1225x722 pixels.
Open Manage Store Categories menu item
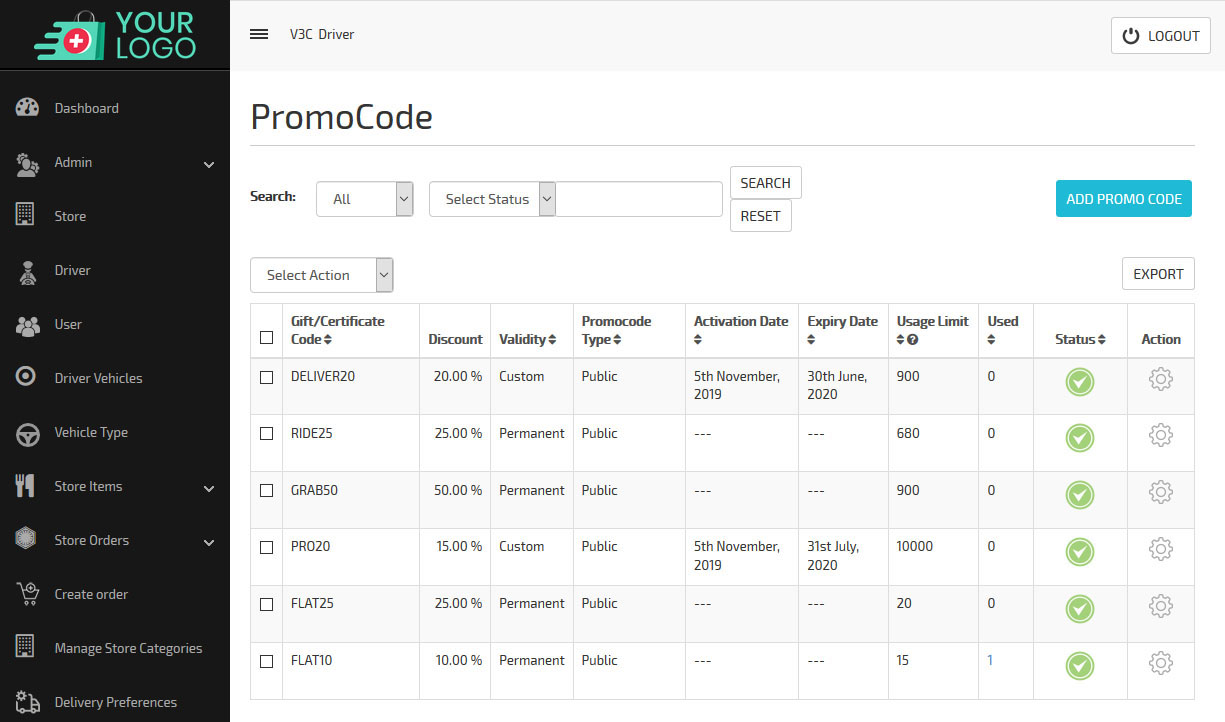127,648
